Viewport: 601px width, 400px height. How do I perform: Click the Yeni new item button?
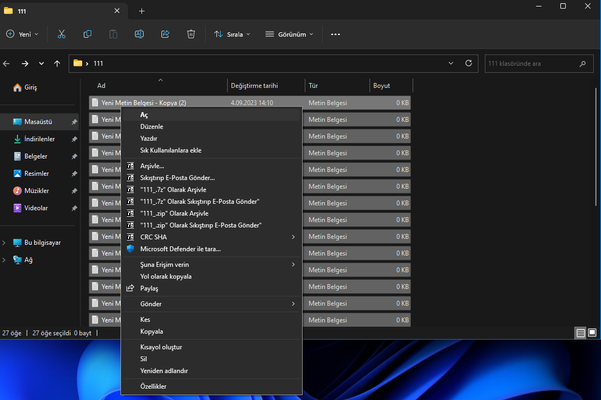click(x=22, y=34)
